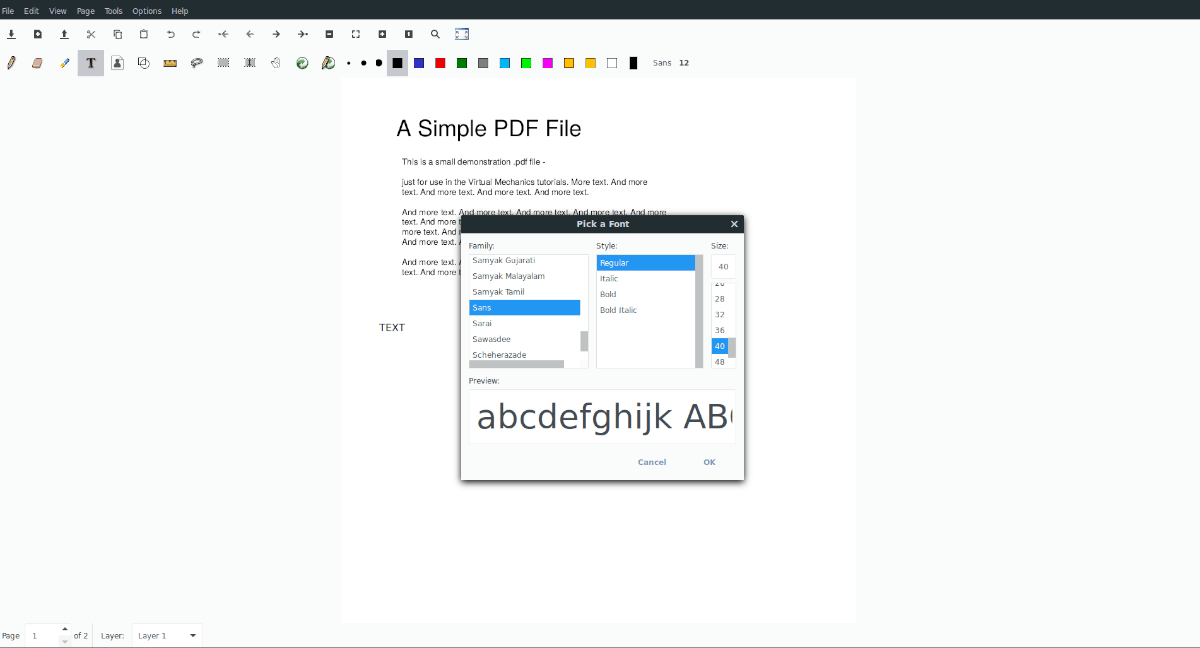Screen dimensions: 1200x648
Task: Click the Normal size zoom icon
Action: point(409,34)
